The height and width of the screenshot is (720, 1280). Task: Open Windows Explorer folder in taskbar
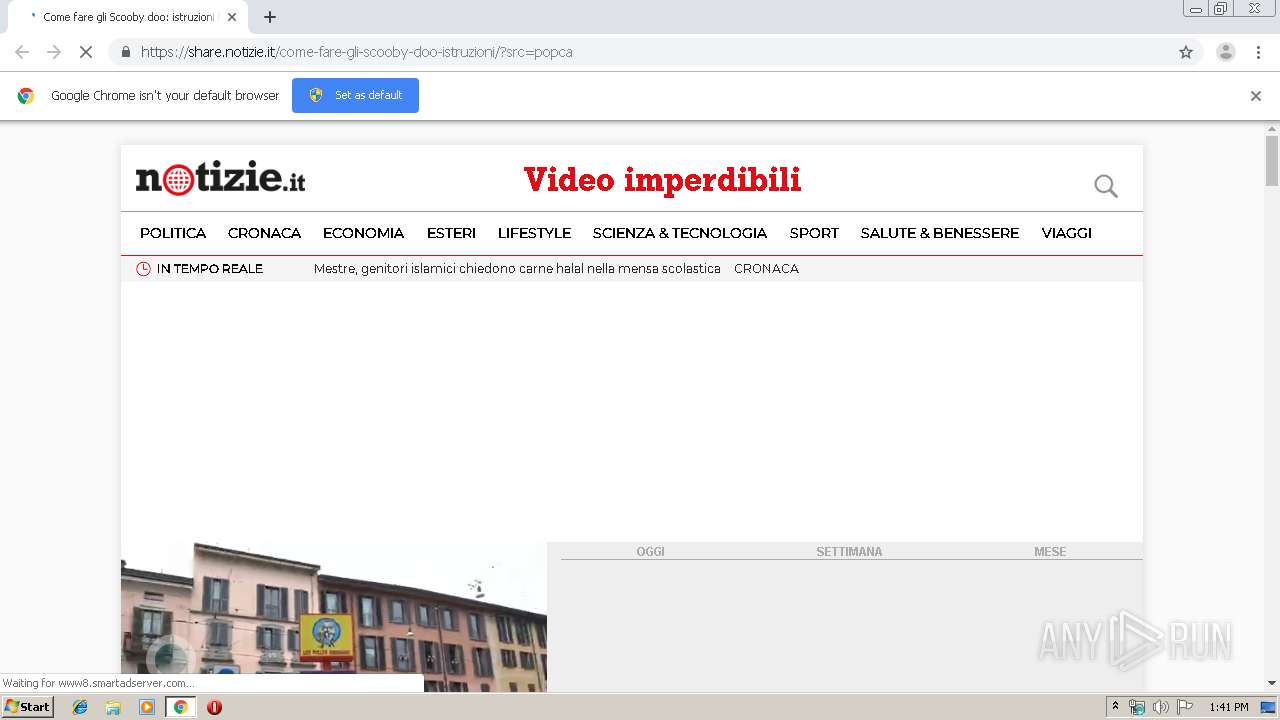click(x=113, y=707)
